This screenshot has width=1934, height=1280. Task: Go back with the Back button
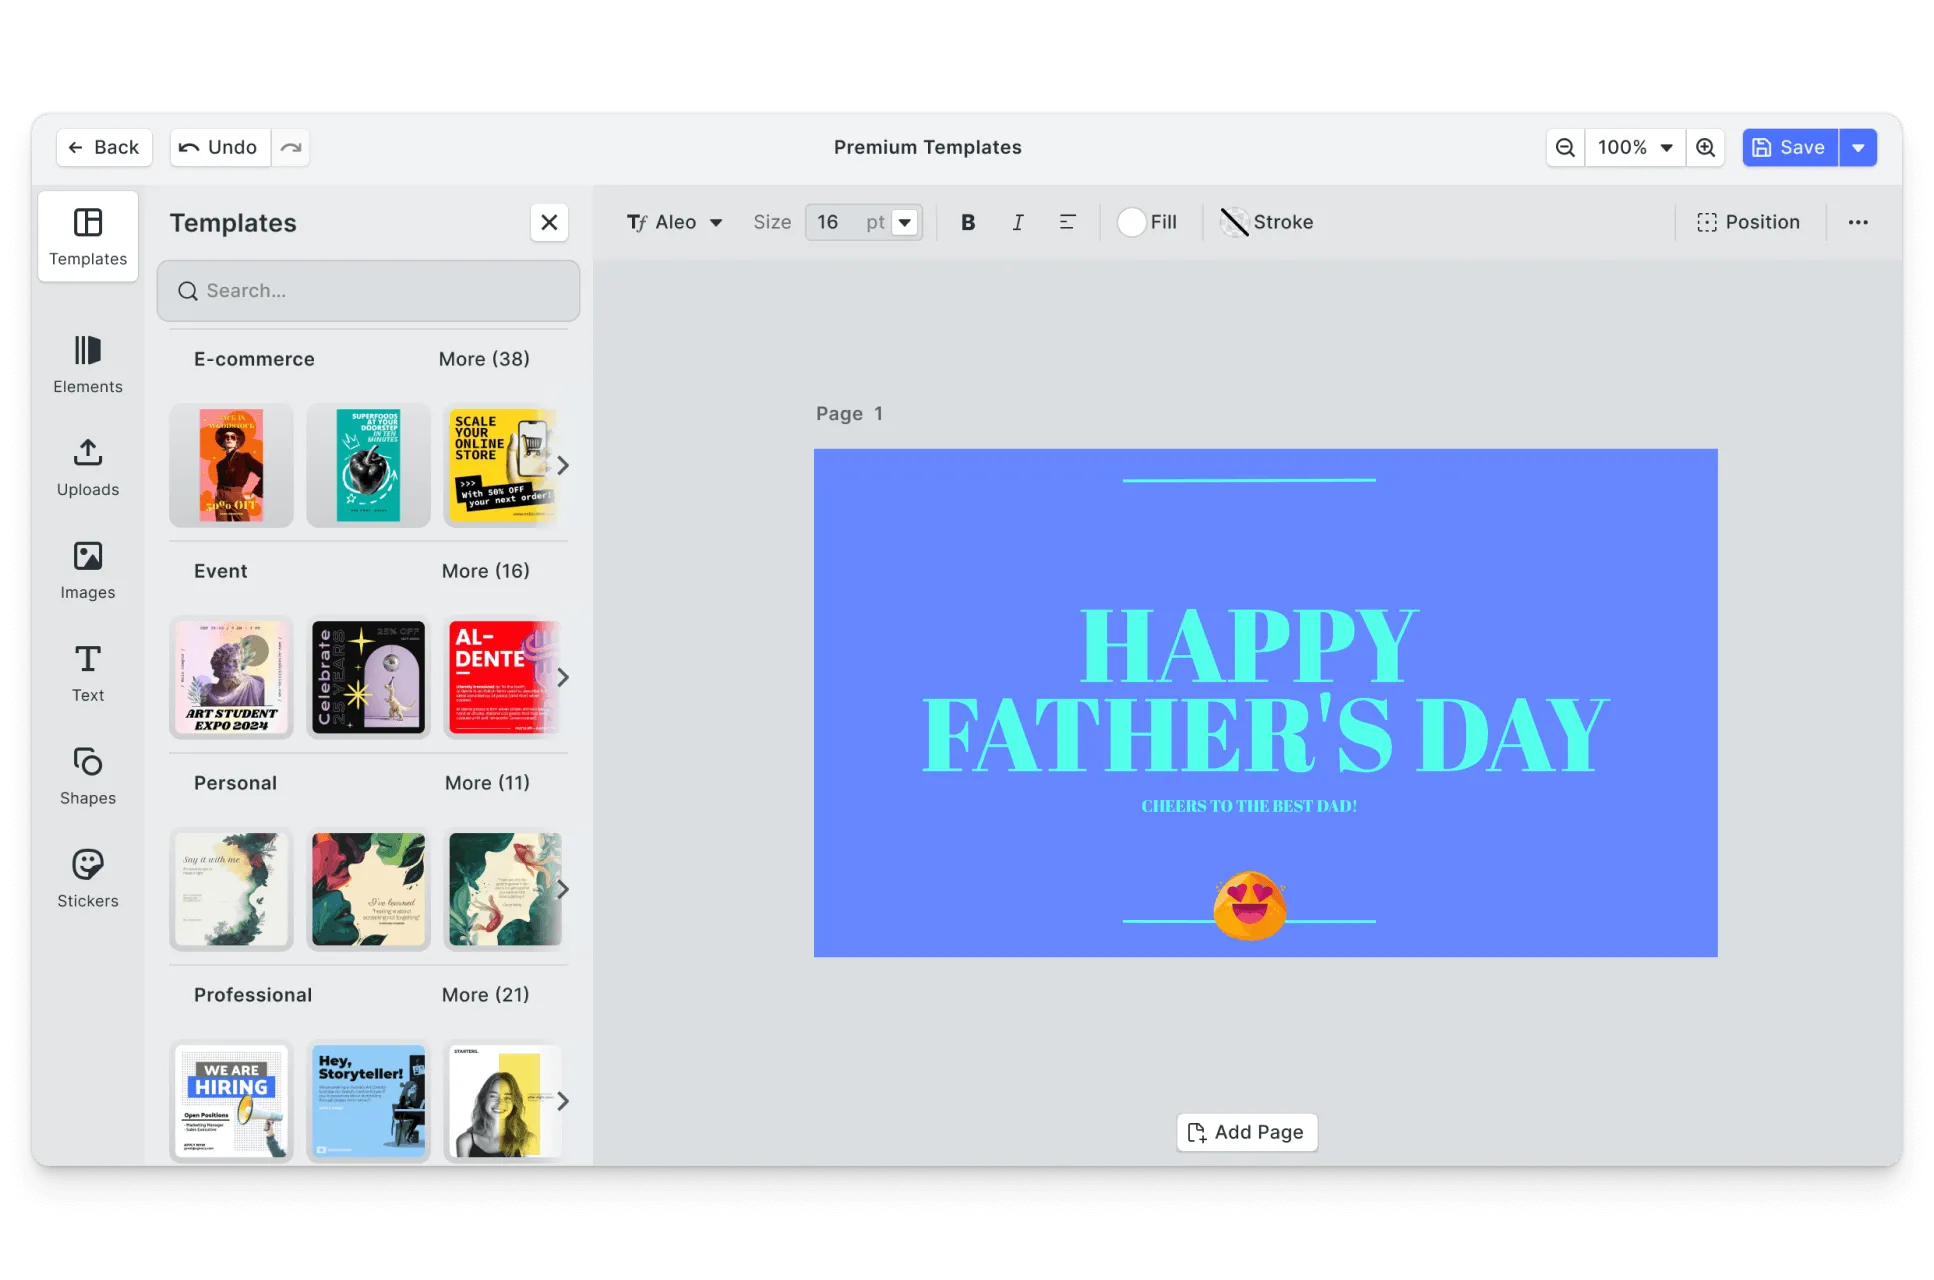[104, 147]
